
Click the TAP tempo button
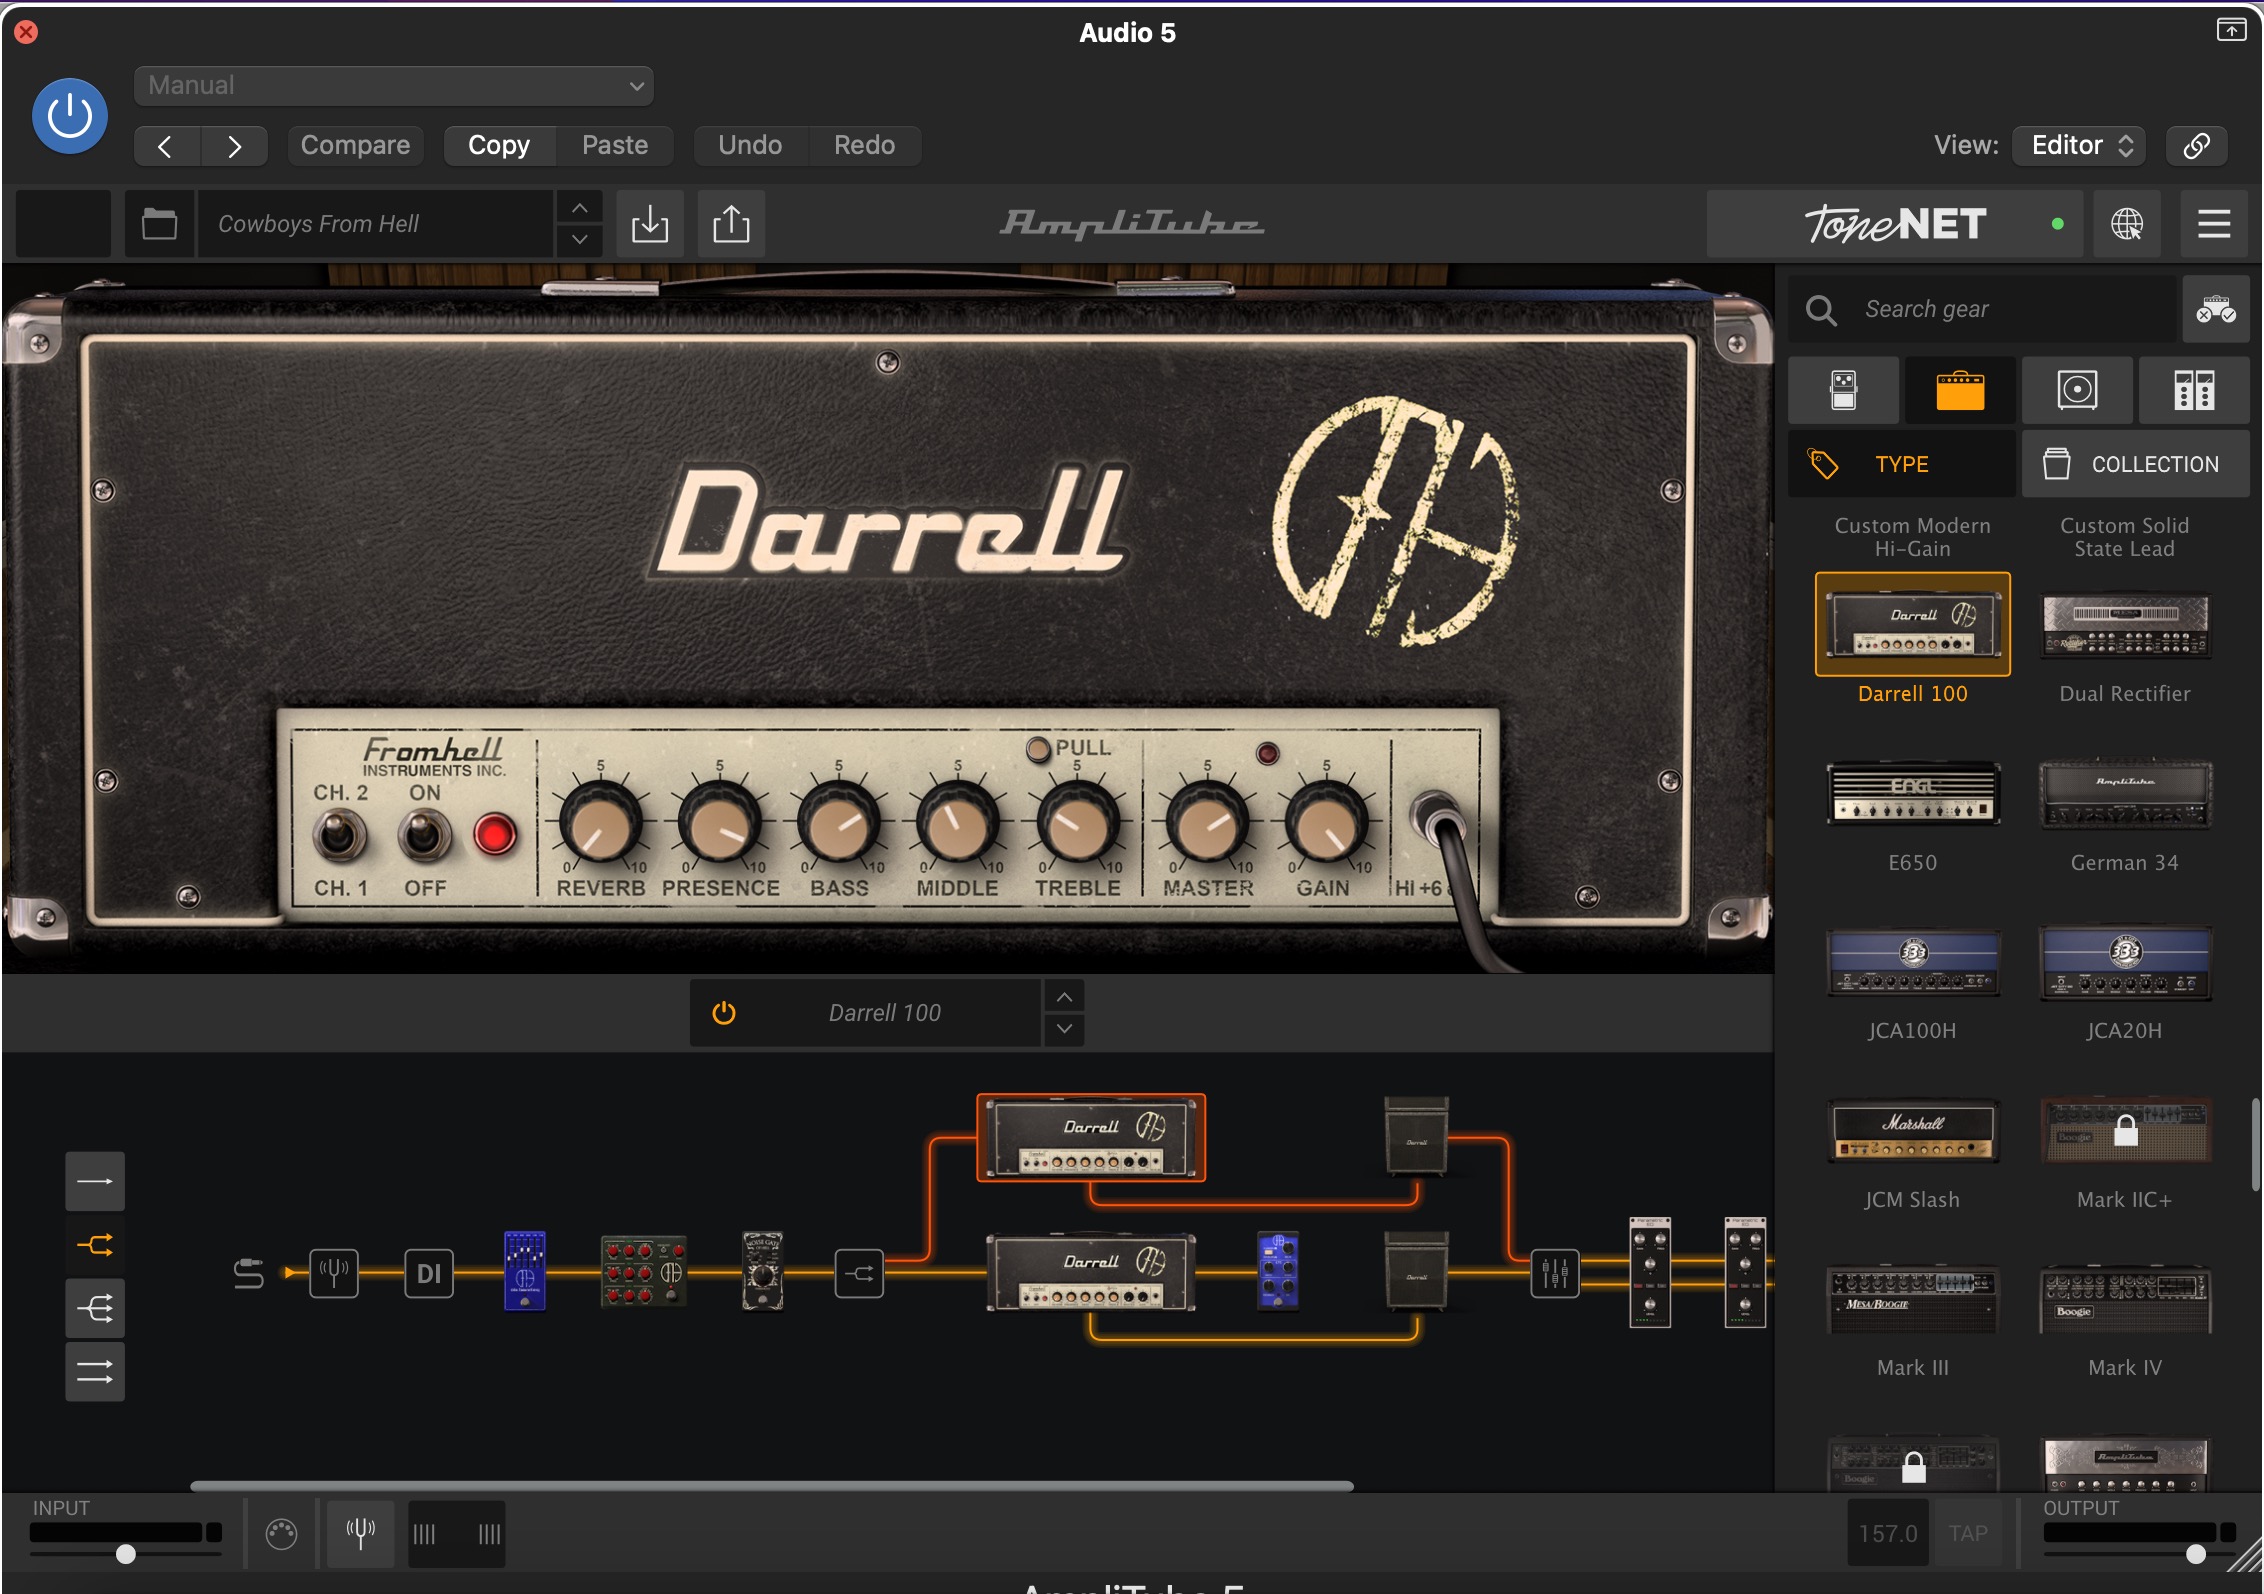tap(1968, 1533)
